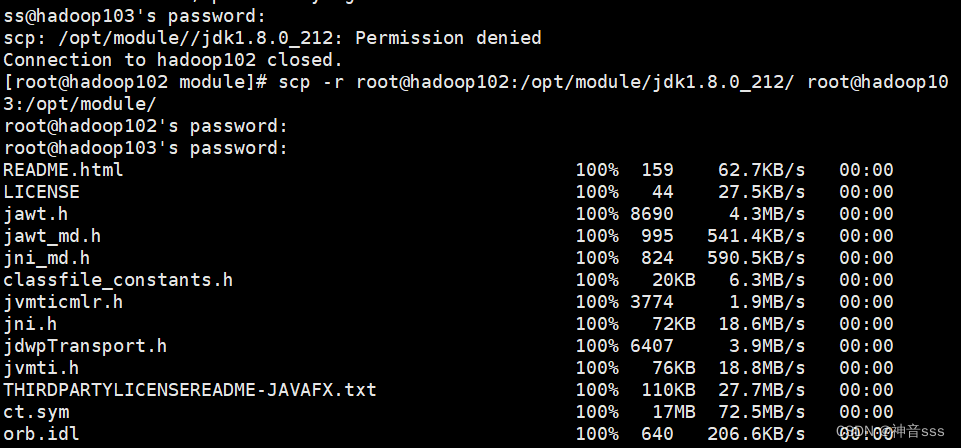The image size is (961, 448).
Task: Click the root@hadoop102's password prompt line
Action: pos(145,126)
